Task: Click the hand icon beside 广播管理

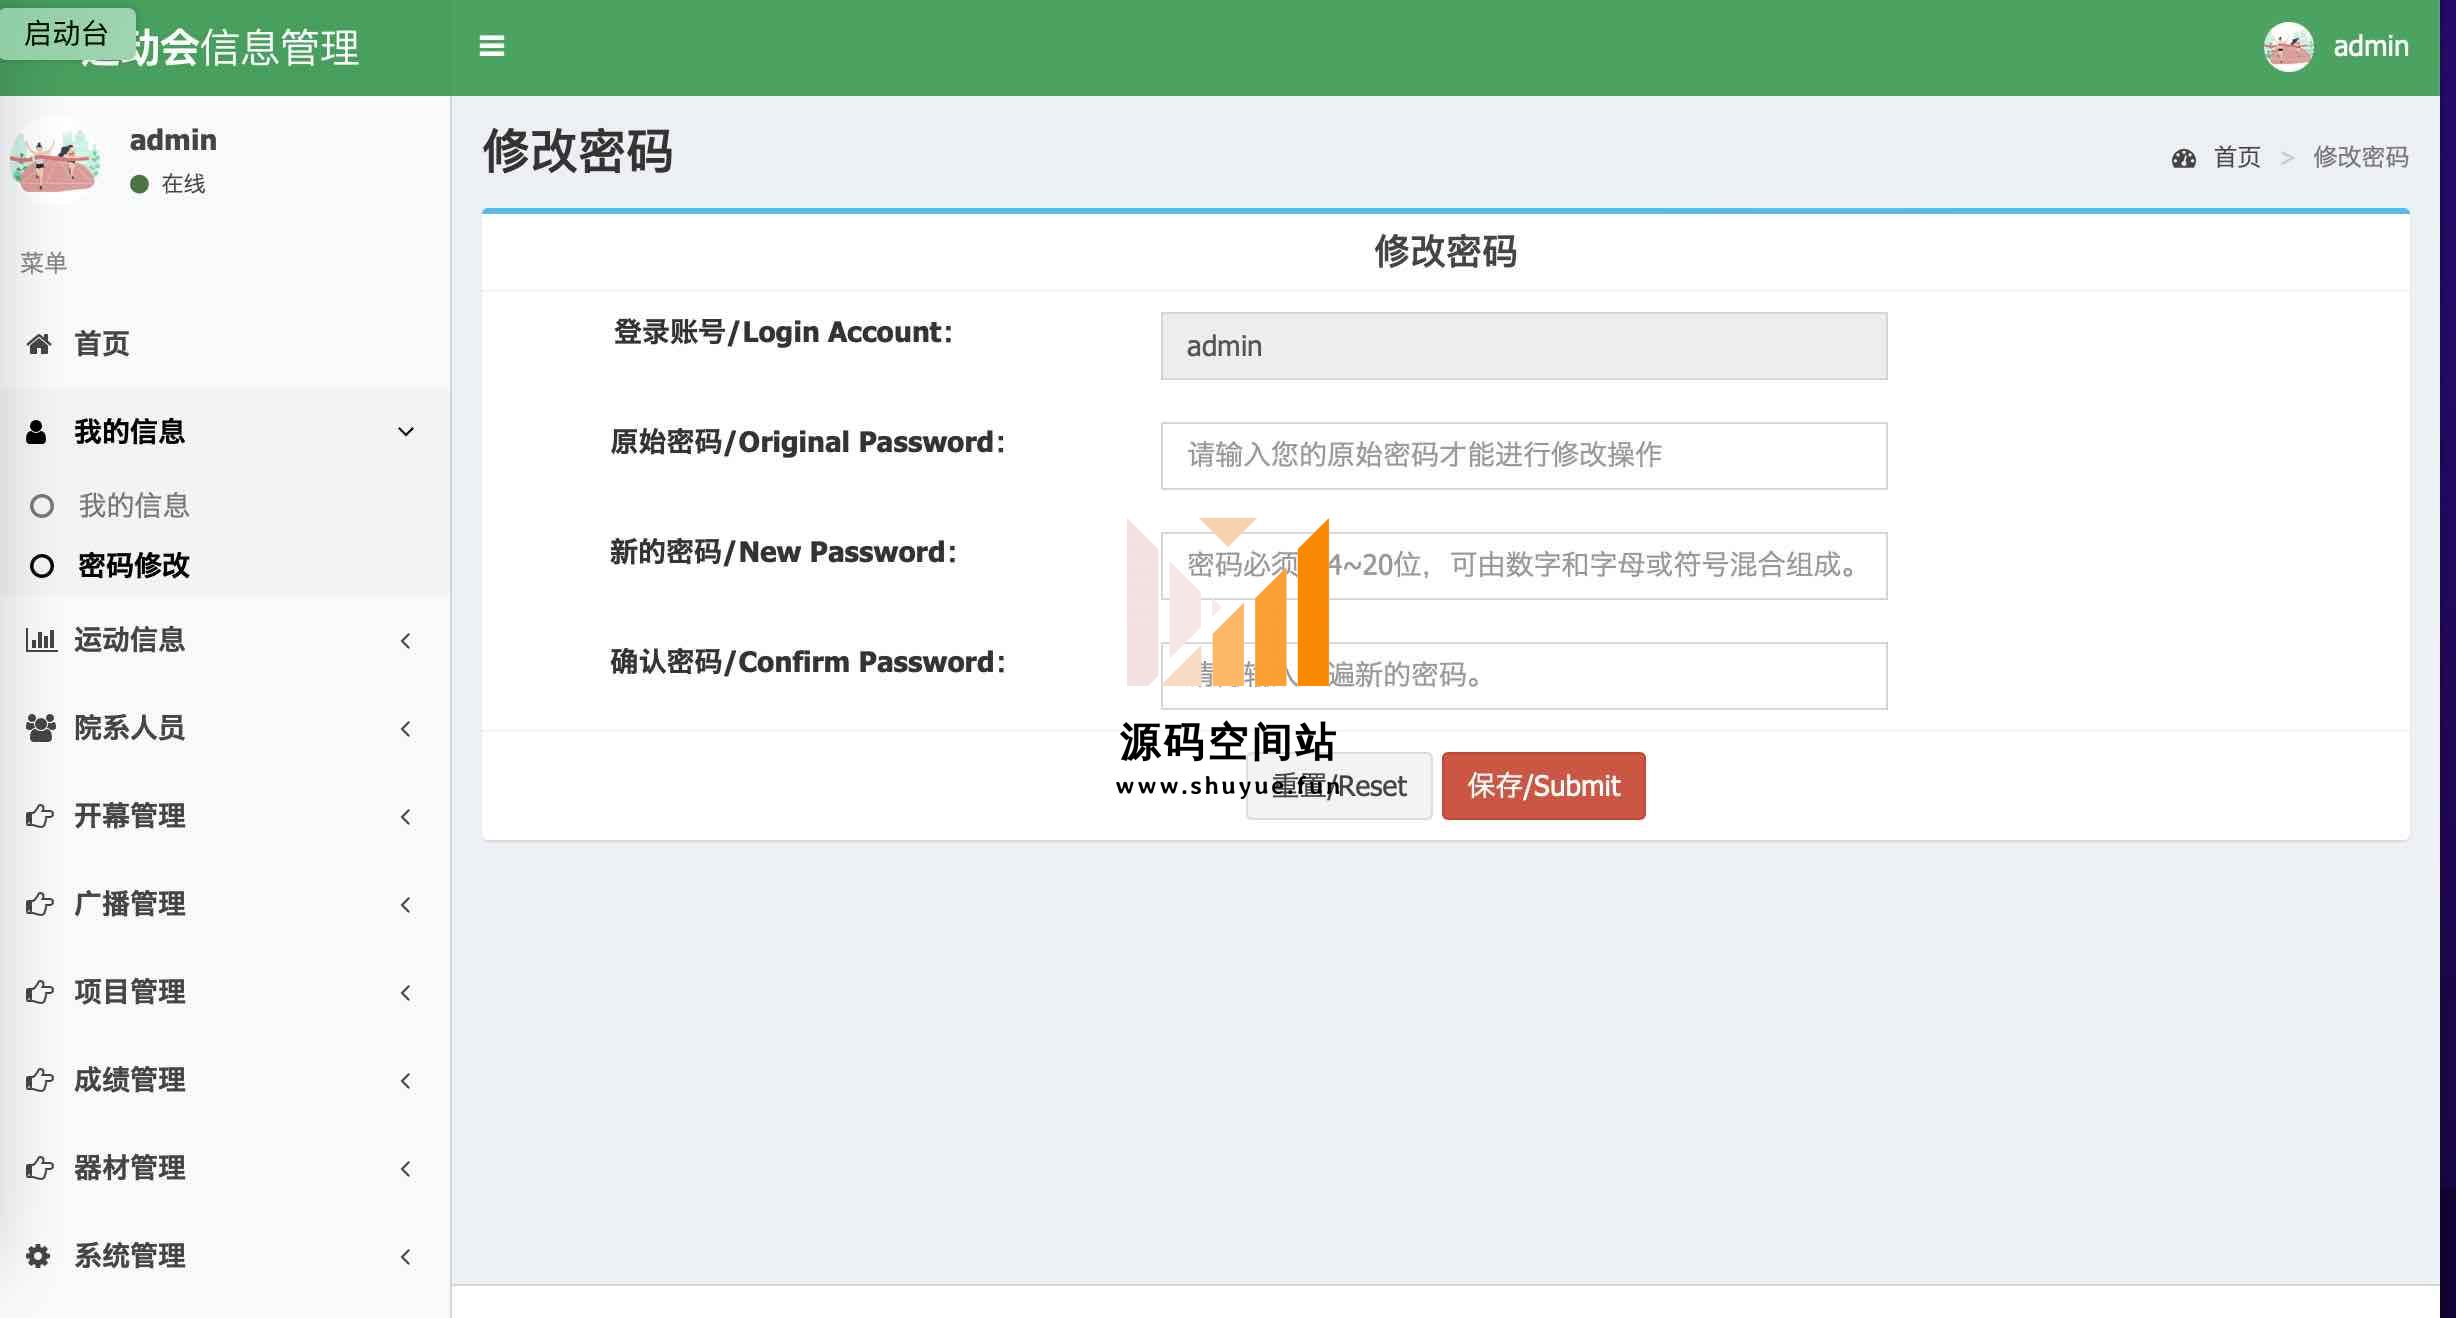Action: 40,904
